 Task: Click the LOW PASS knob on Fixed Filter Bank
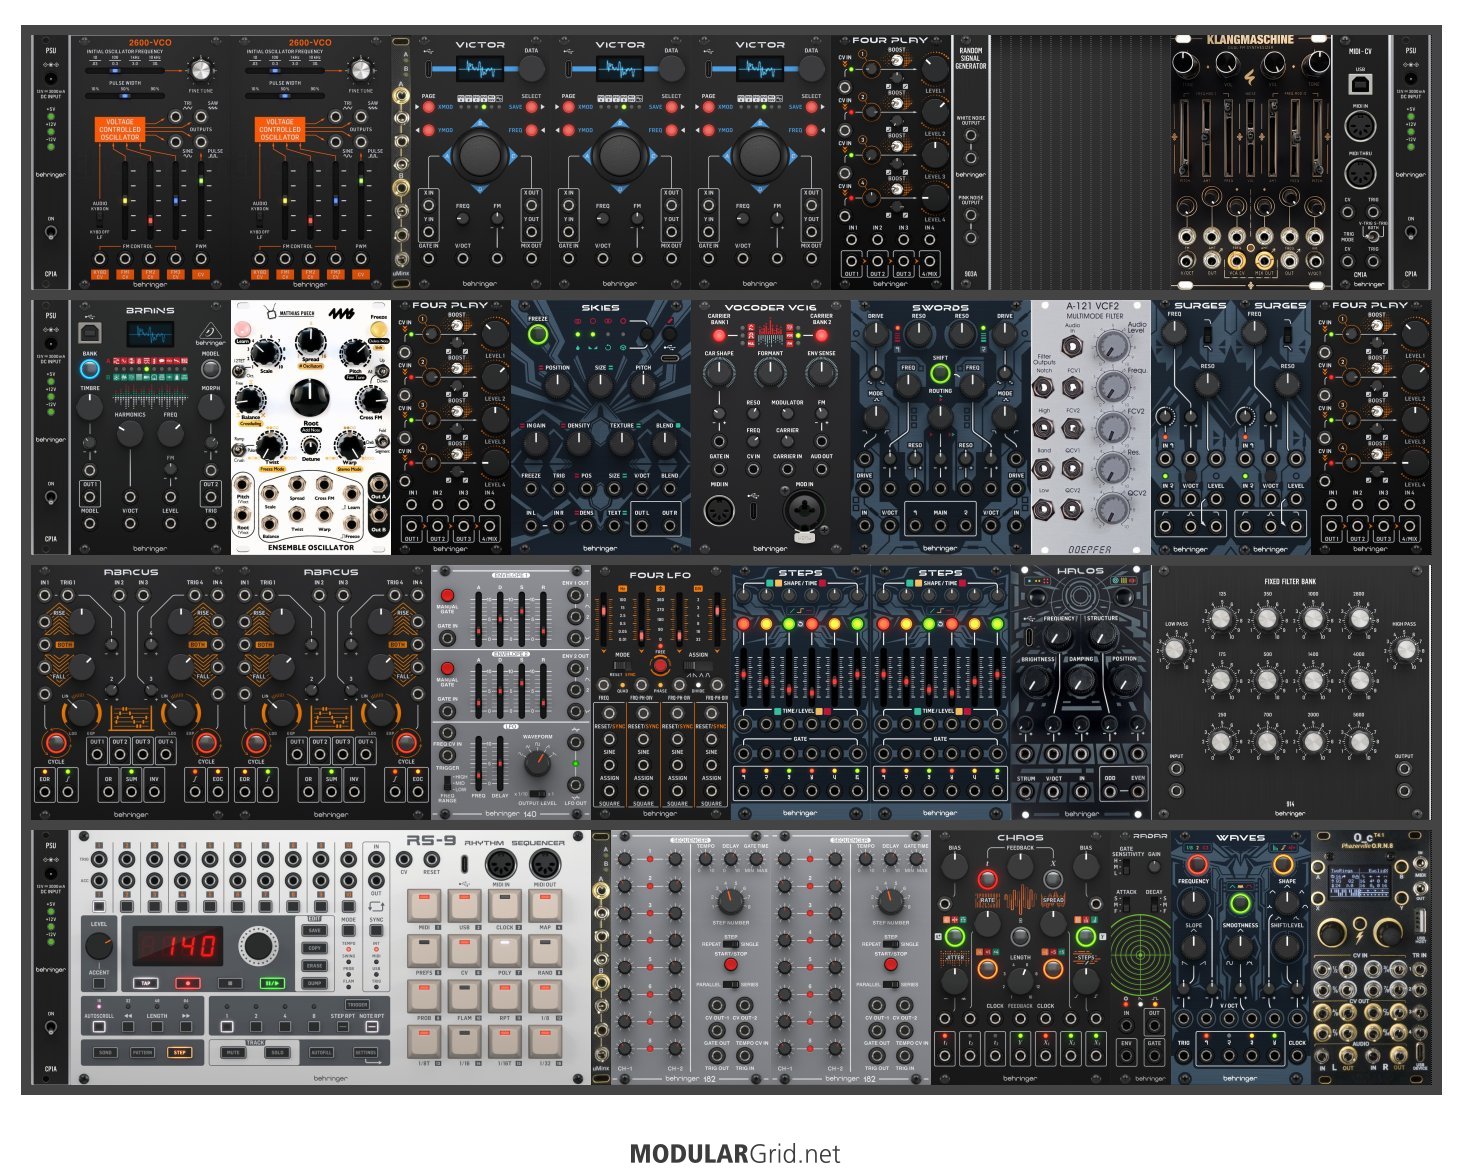(x=1176, y=650)
